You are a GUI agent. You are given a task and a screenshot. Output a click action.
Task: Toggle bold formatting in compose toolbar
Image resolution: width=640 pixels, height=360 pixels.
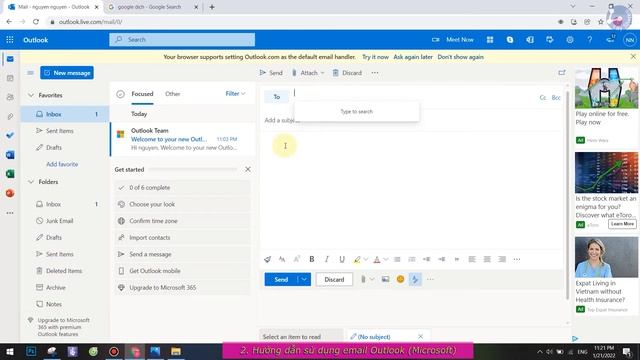(x=312, y=259)
